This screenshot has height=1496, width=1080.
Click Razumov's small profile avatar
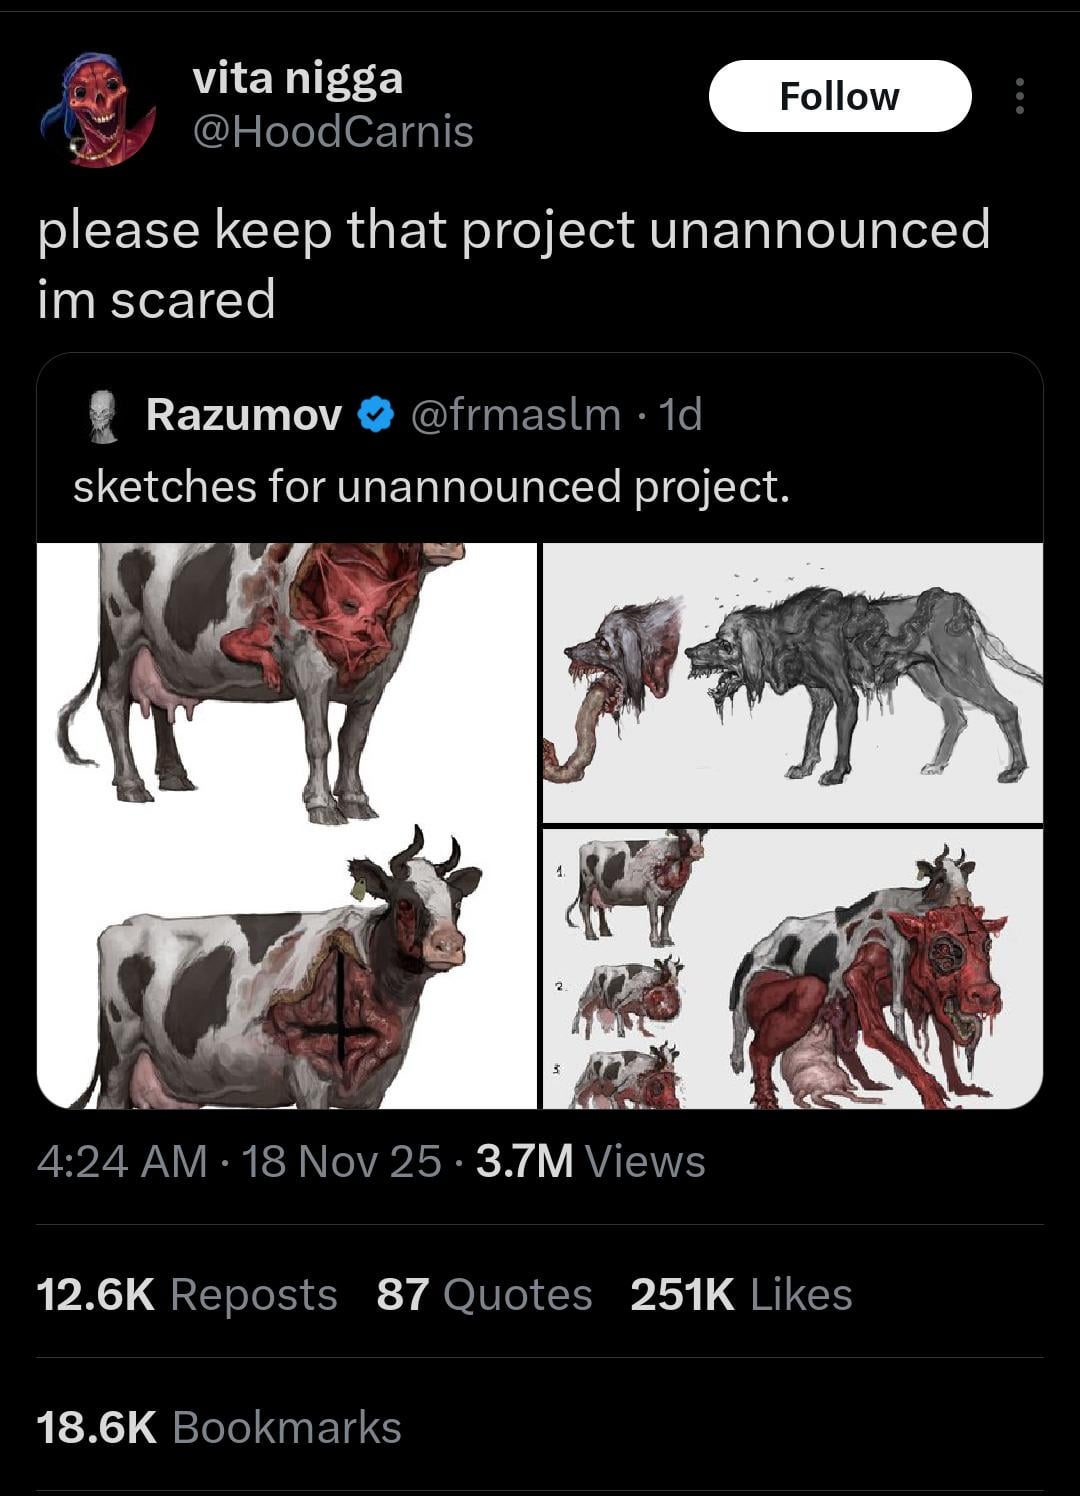[102, 416]
